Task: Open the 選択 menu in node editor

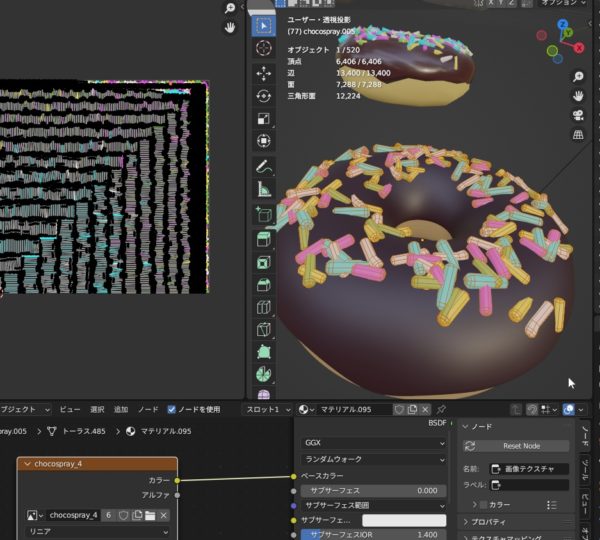Action: click(x=97, y=409)
